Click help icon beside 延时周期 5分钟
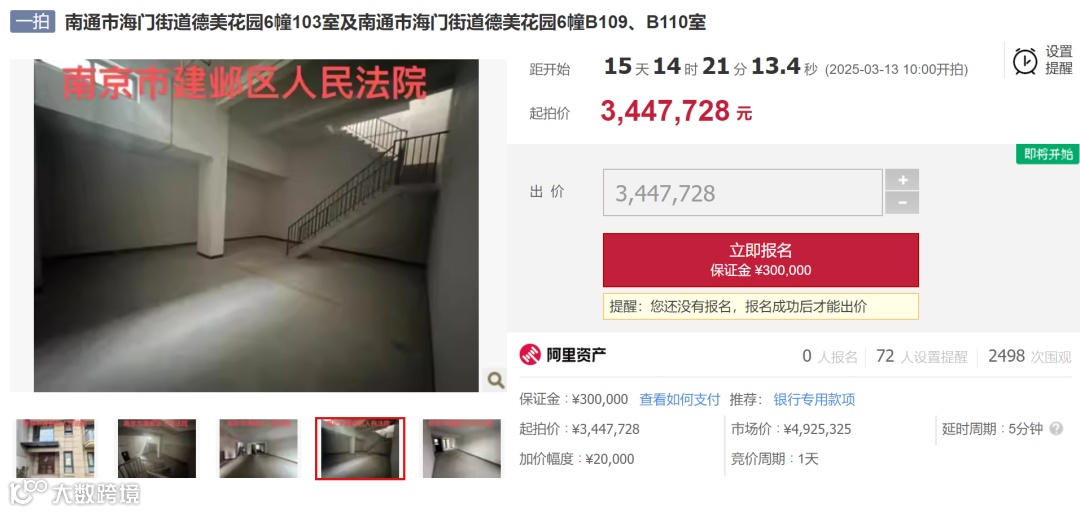This screenshot has width=1080, height=513. coord(1055,429)
